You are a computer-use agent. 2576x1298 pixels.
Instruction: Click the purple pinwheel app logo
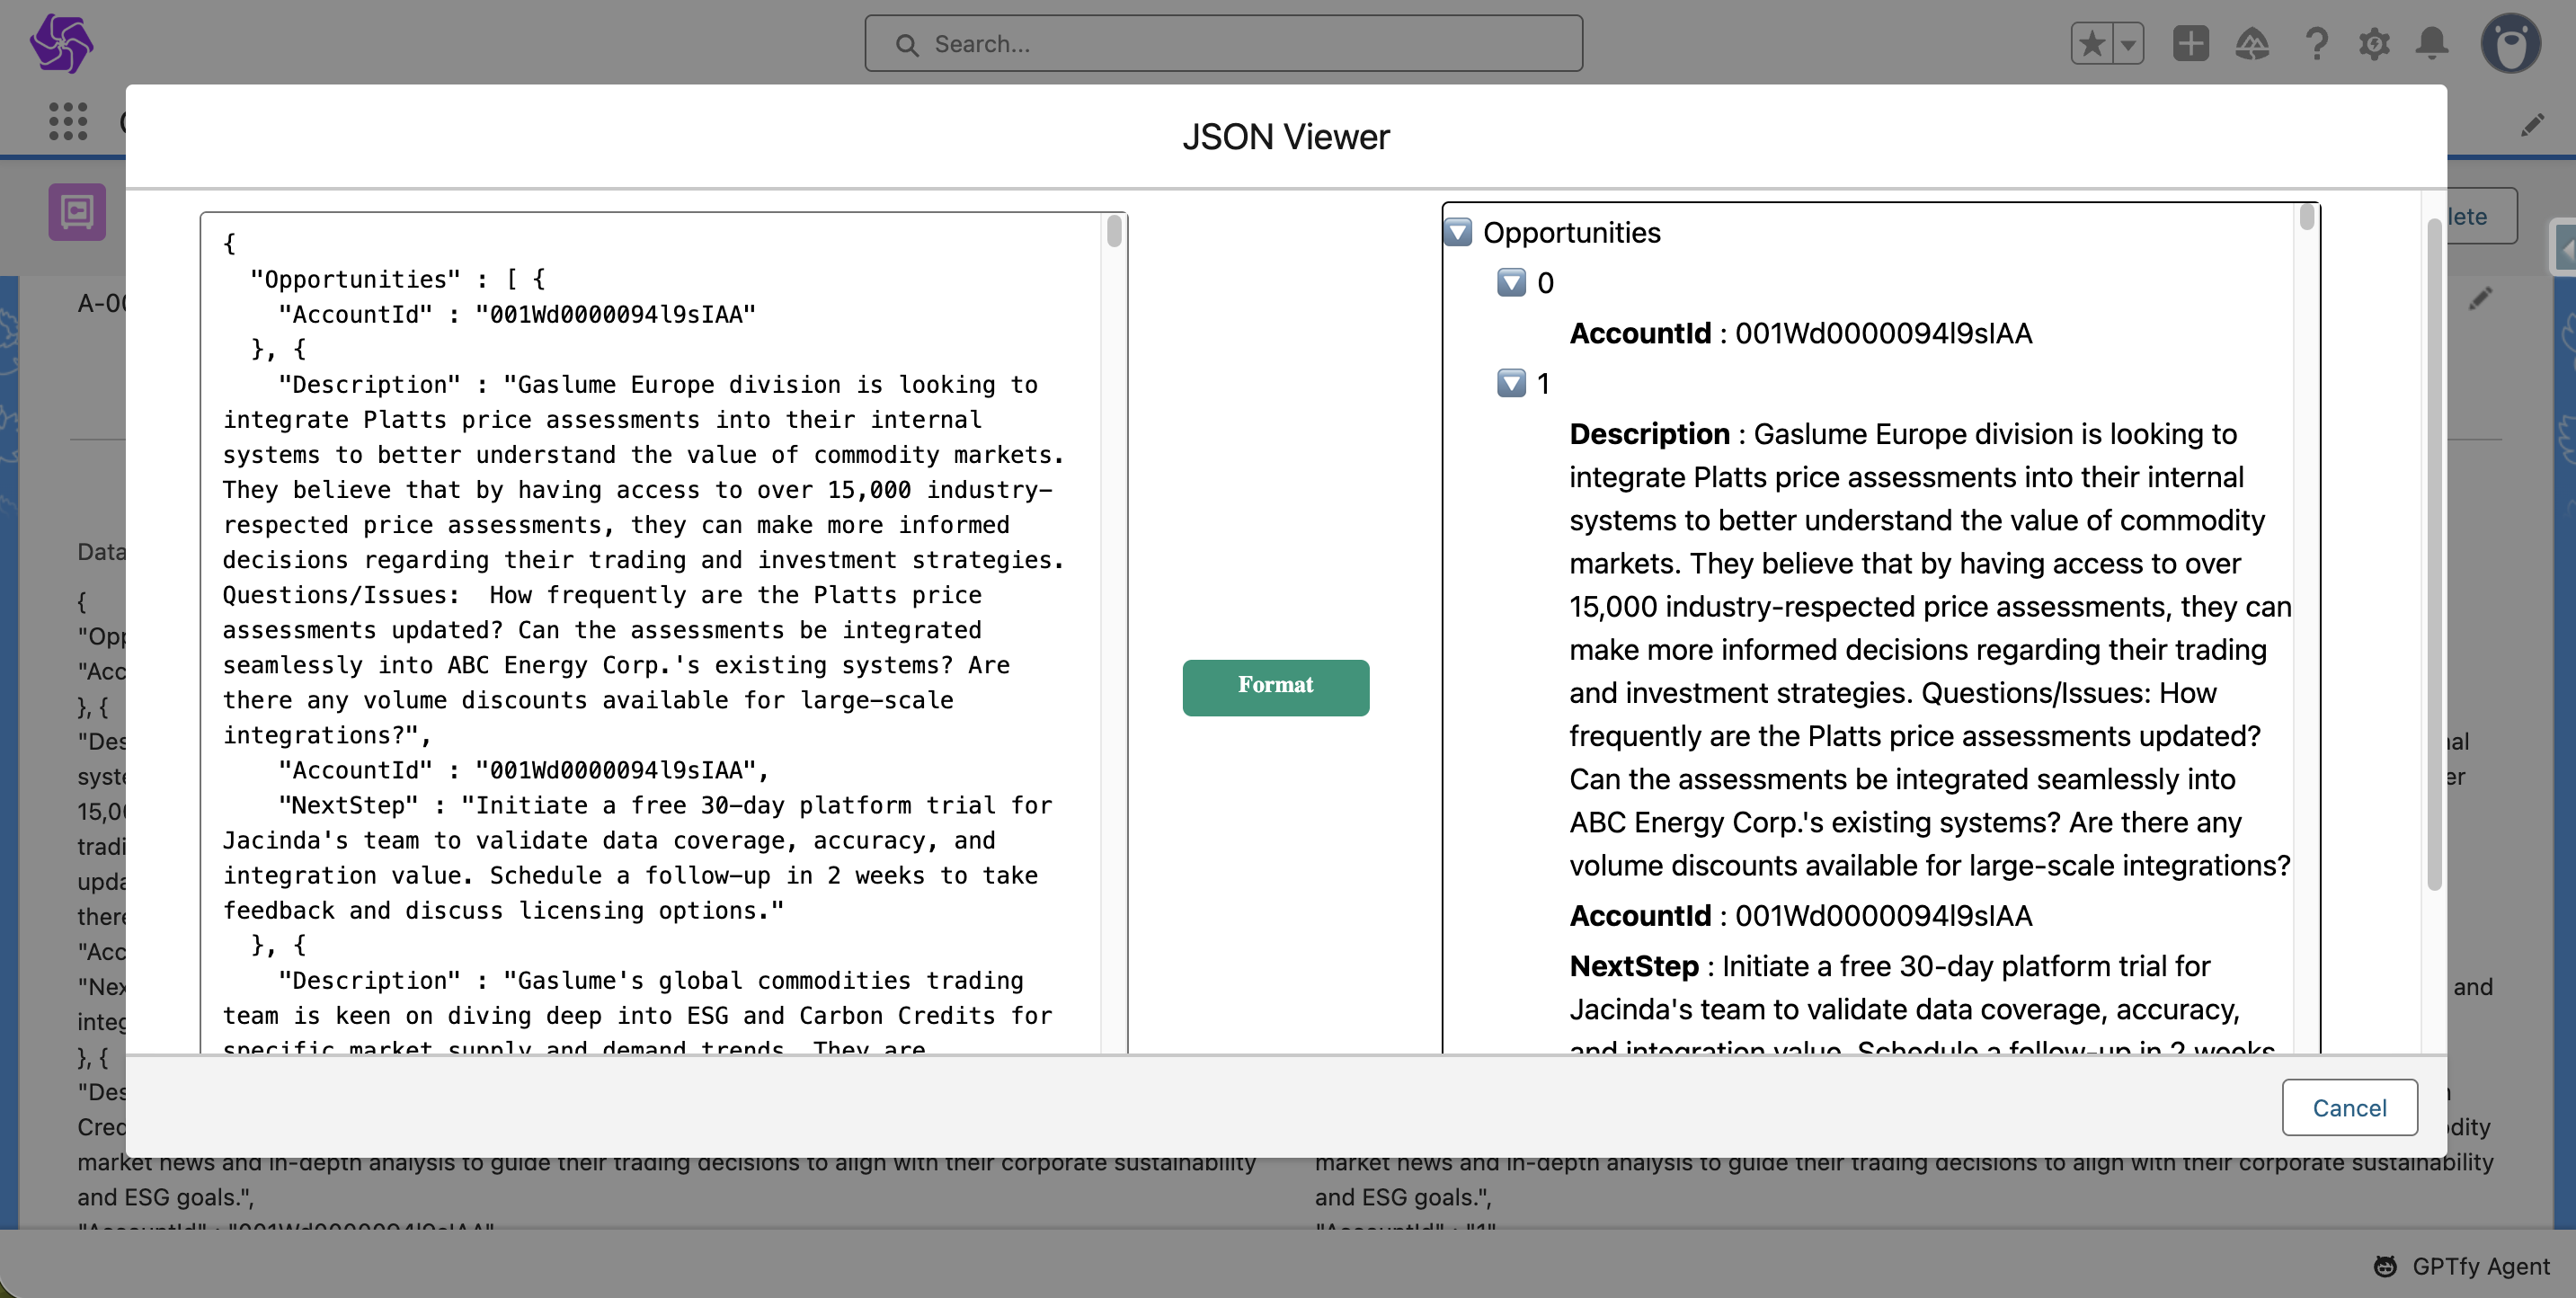[x=61, y=44]
